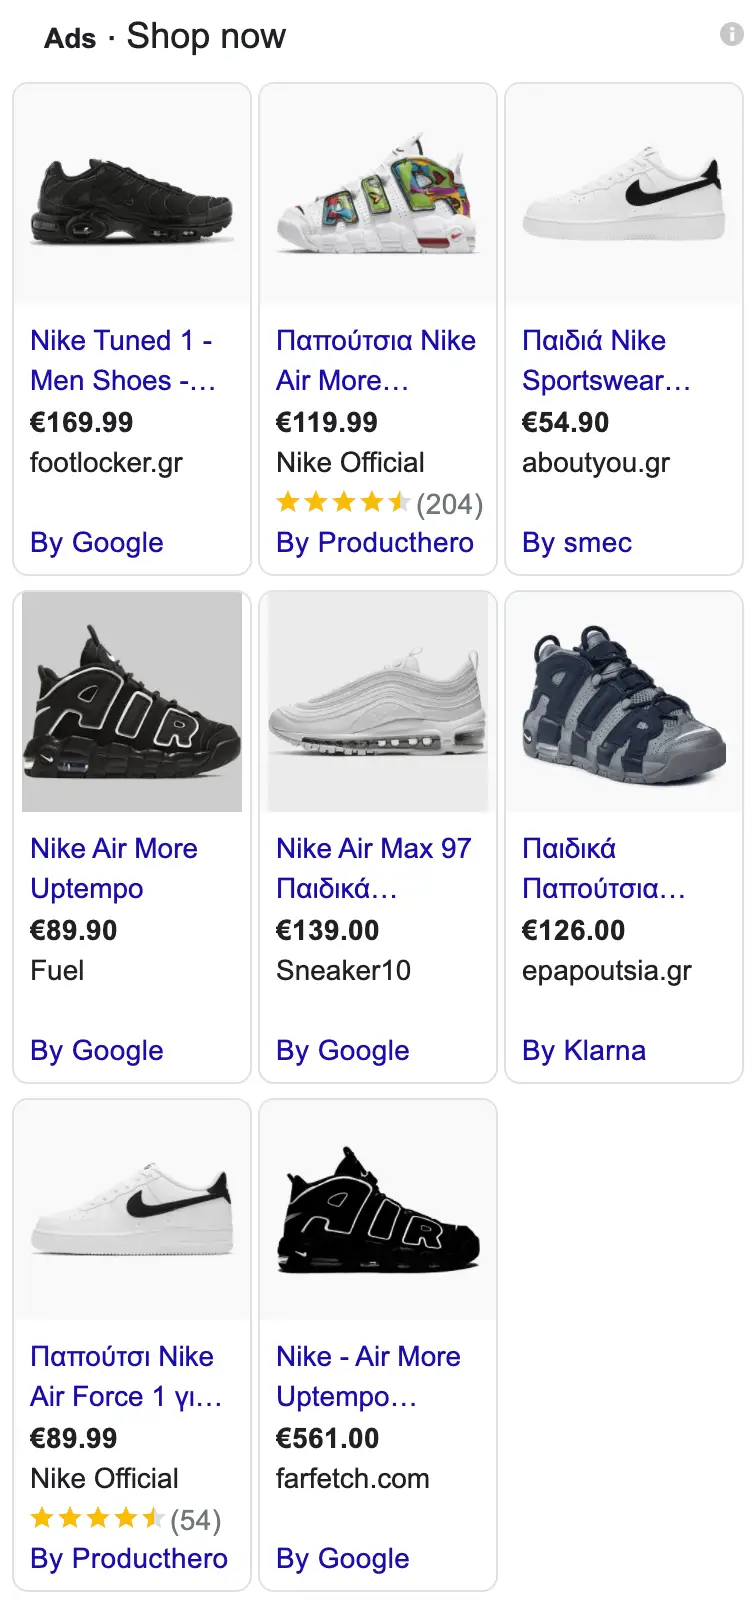Open white Air Max 97 shoe image
Image resolution: width=756 pixels, height=1608 pixels.
pyautogui.click(x=378, y=702)
